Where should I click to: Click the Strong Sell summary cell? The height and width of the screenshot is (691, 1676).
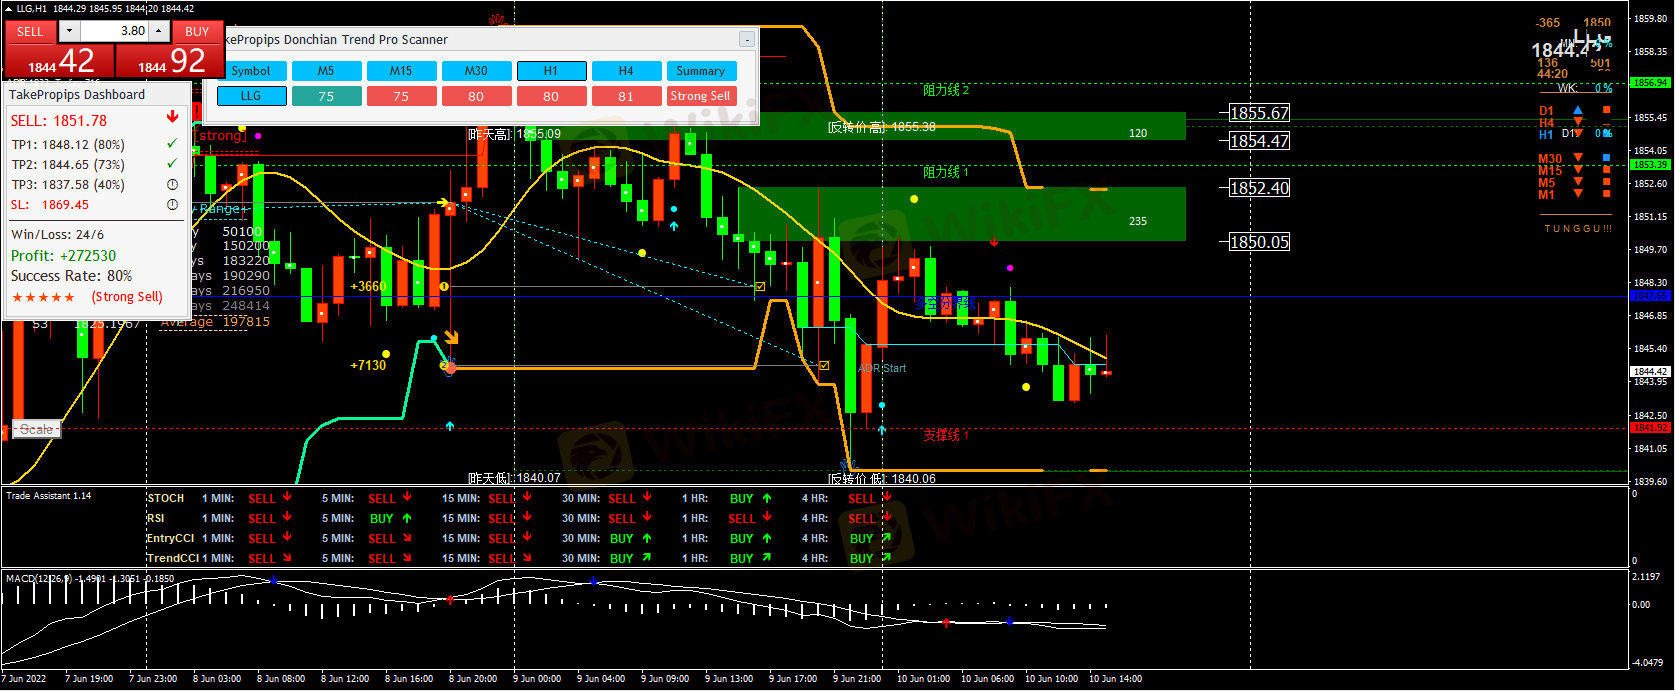[x=700, y=96]
